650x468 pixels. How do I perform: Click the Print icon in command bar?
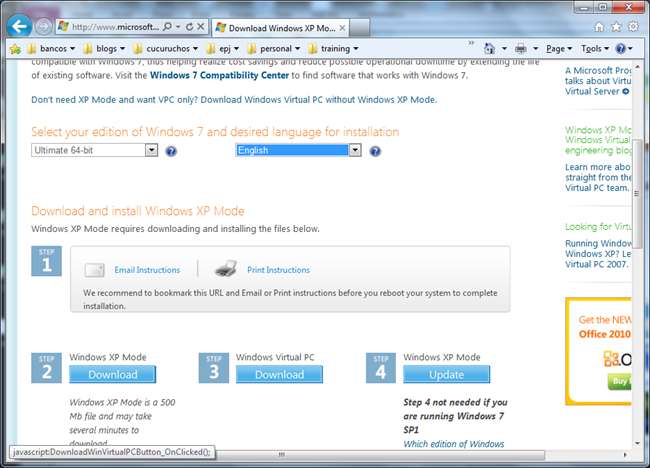click(521, 49)
